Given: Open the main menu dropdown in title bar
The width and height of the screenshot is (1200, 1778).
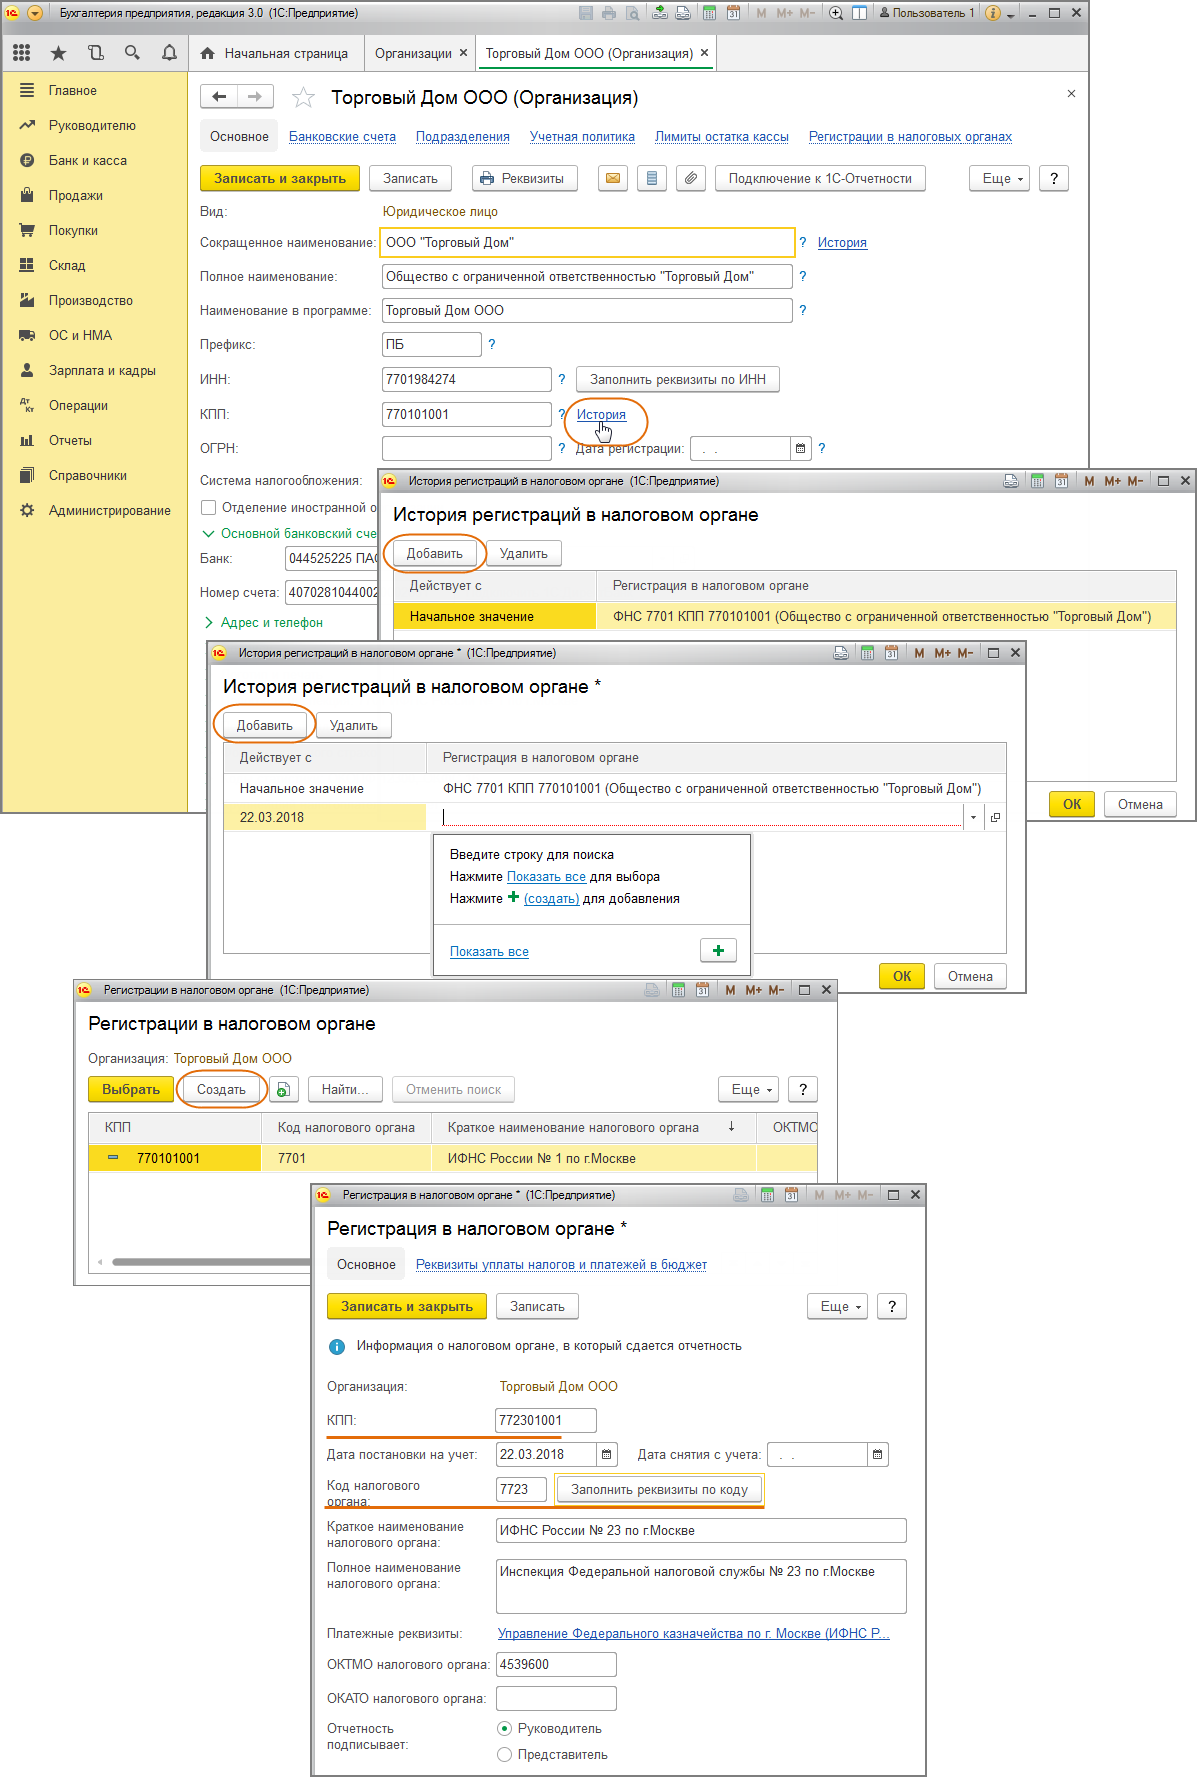Looking at the screenshot, I should (35, 13).
